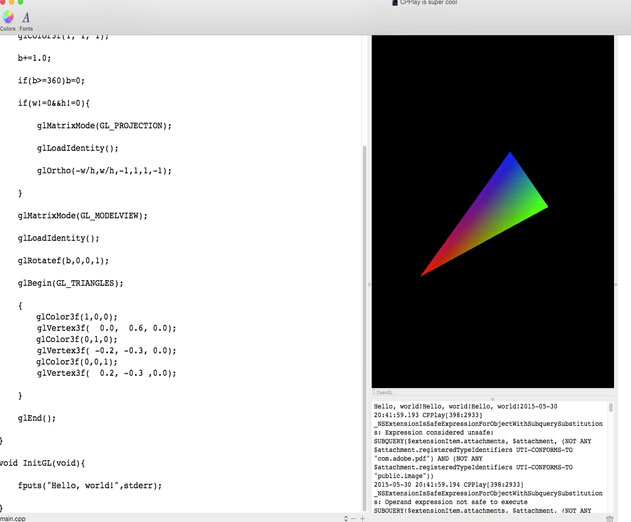Click the fputs "Hello, world!" code line

[90, 486]
